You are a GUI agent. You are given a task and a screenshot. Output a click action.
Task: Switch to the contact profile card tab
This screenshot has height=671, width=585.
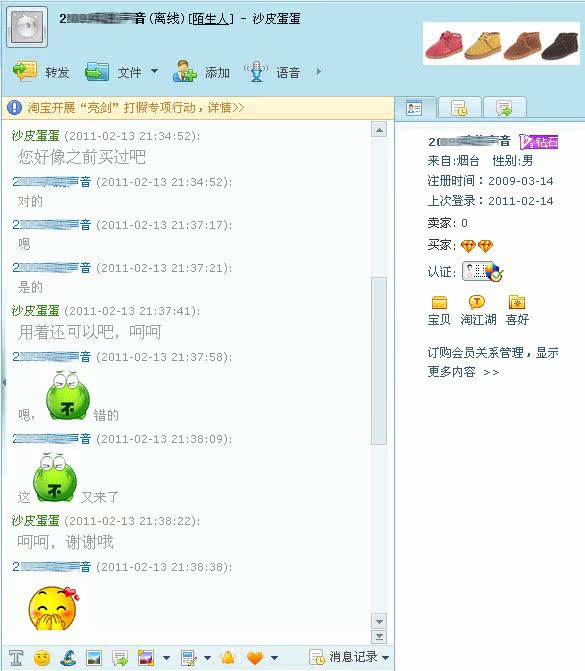tap(415, 107)
